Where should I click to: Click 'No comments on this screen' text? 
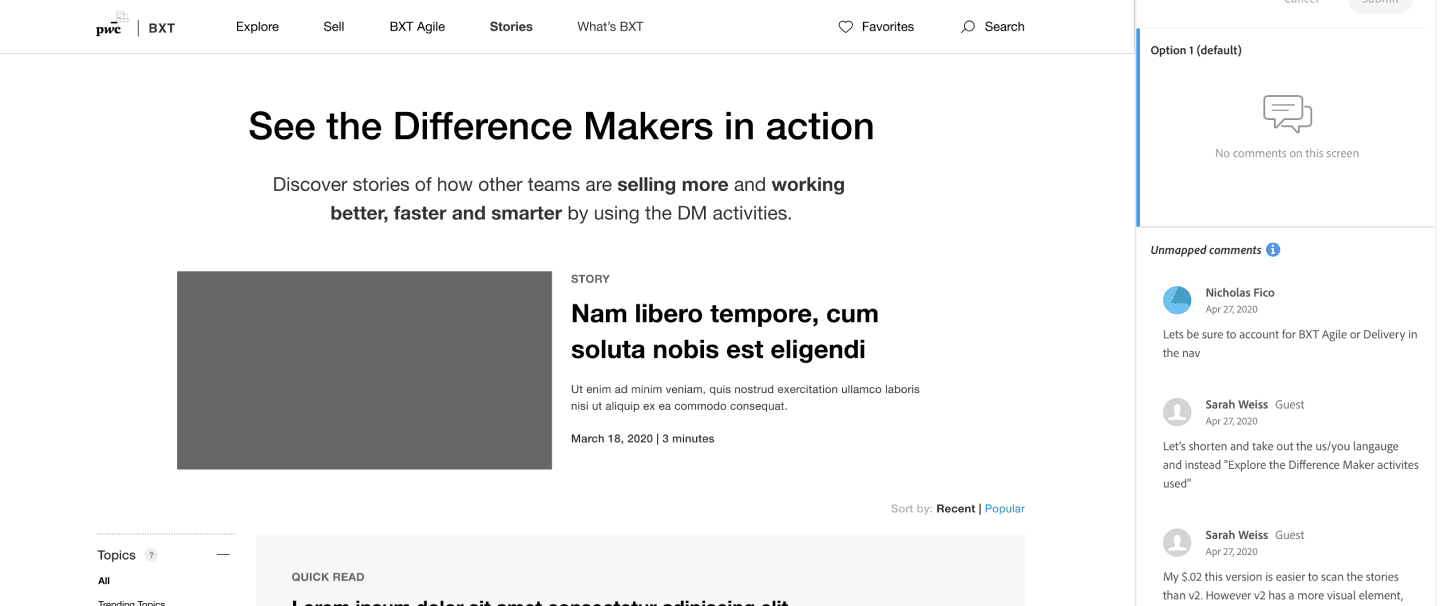[1287, 154]
